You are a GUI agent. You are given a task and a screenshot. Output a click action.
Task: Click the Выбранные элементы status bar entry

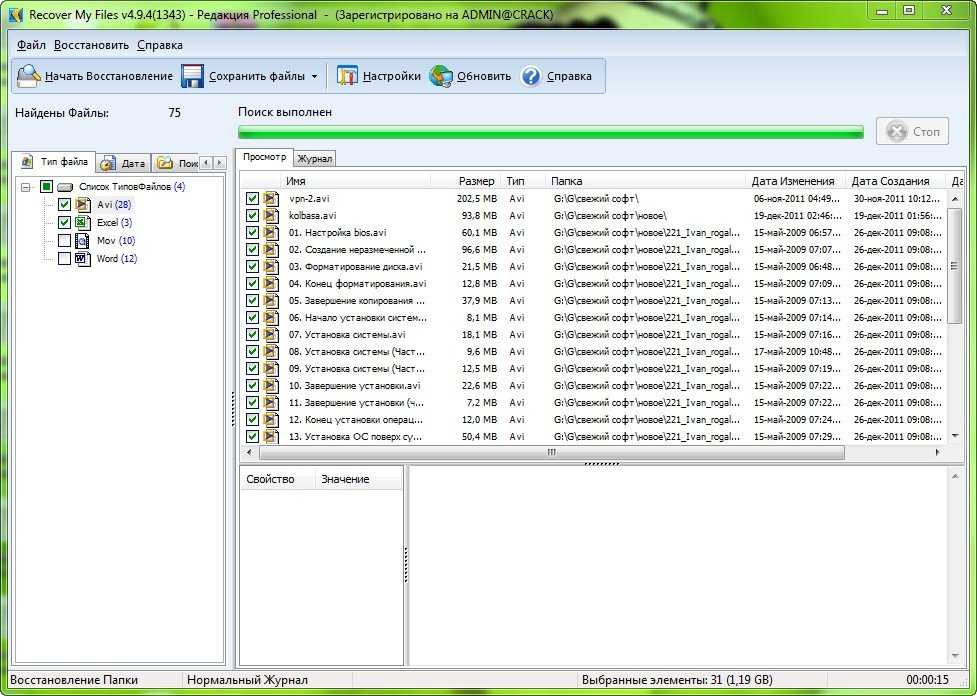pos(677,680)
